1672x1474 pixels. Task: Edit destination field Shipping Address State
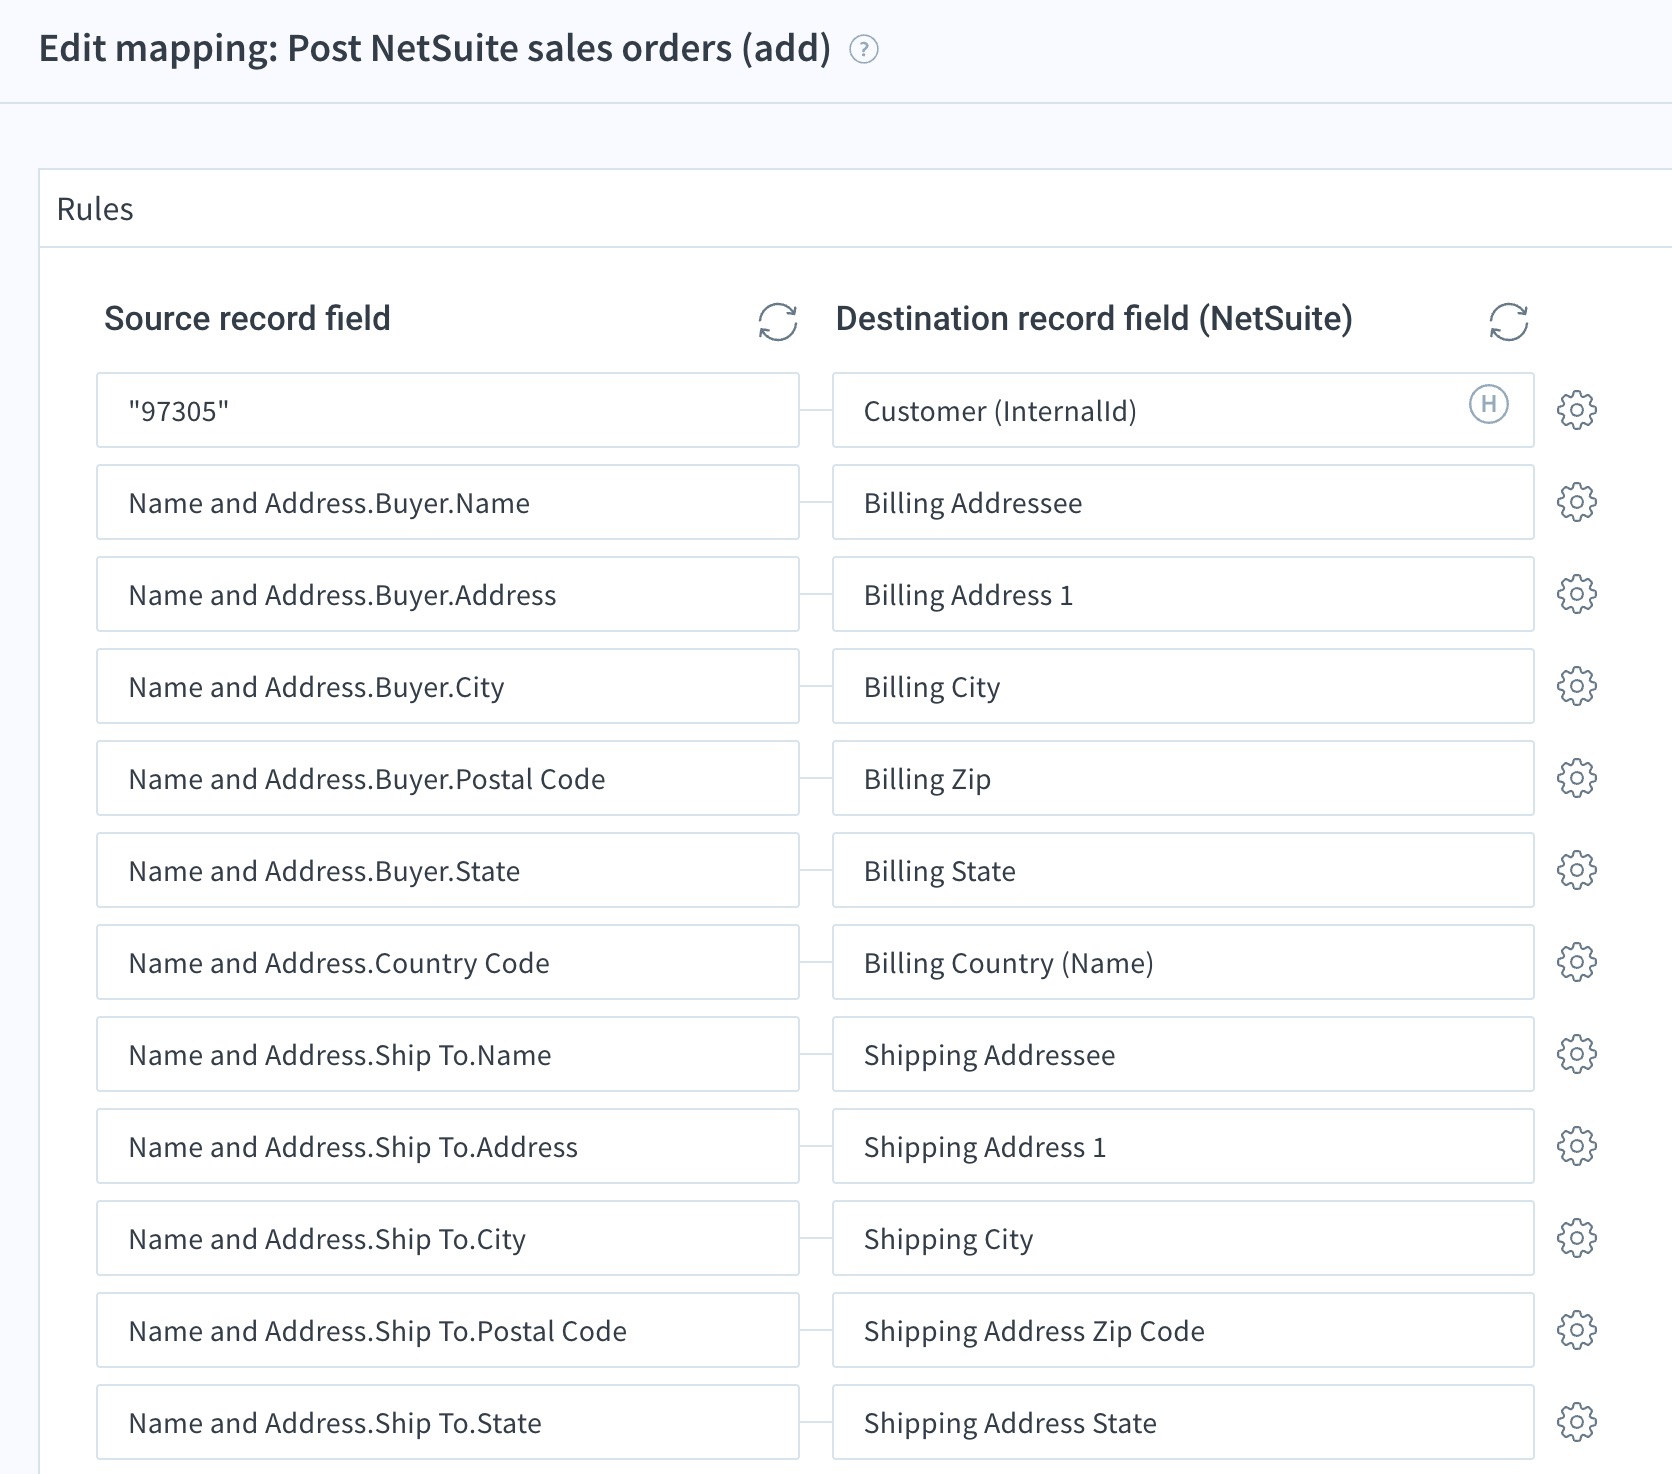pyautogui.click(x=1183, y=1422)
